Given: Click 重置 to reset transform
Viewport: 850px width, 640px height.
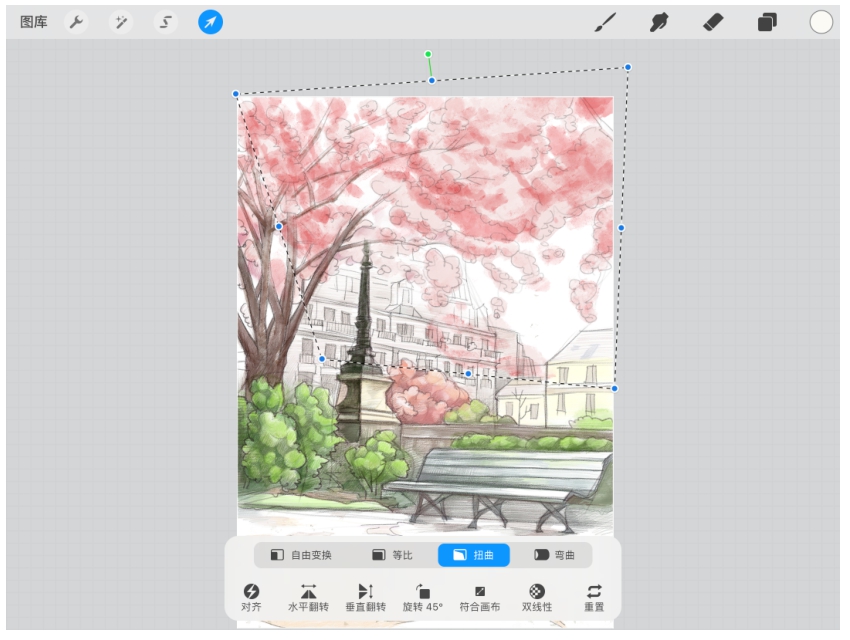Looking at the screenshot, I should [594, 598].
